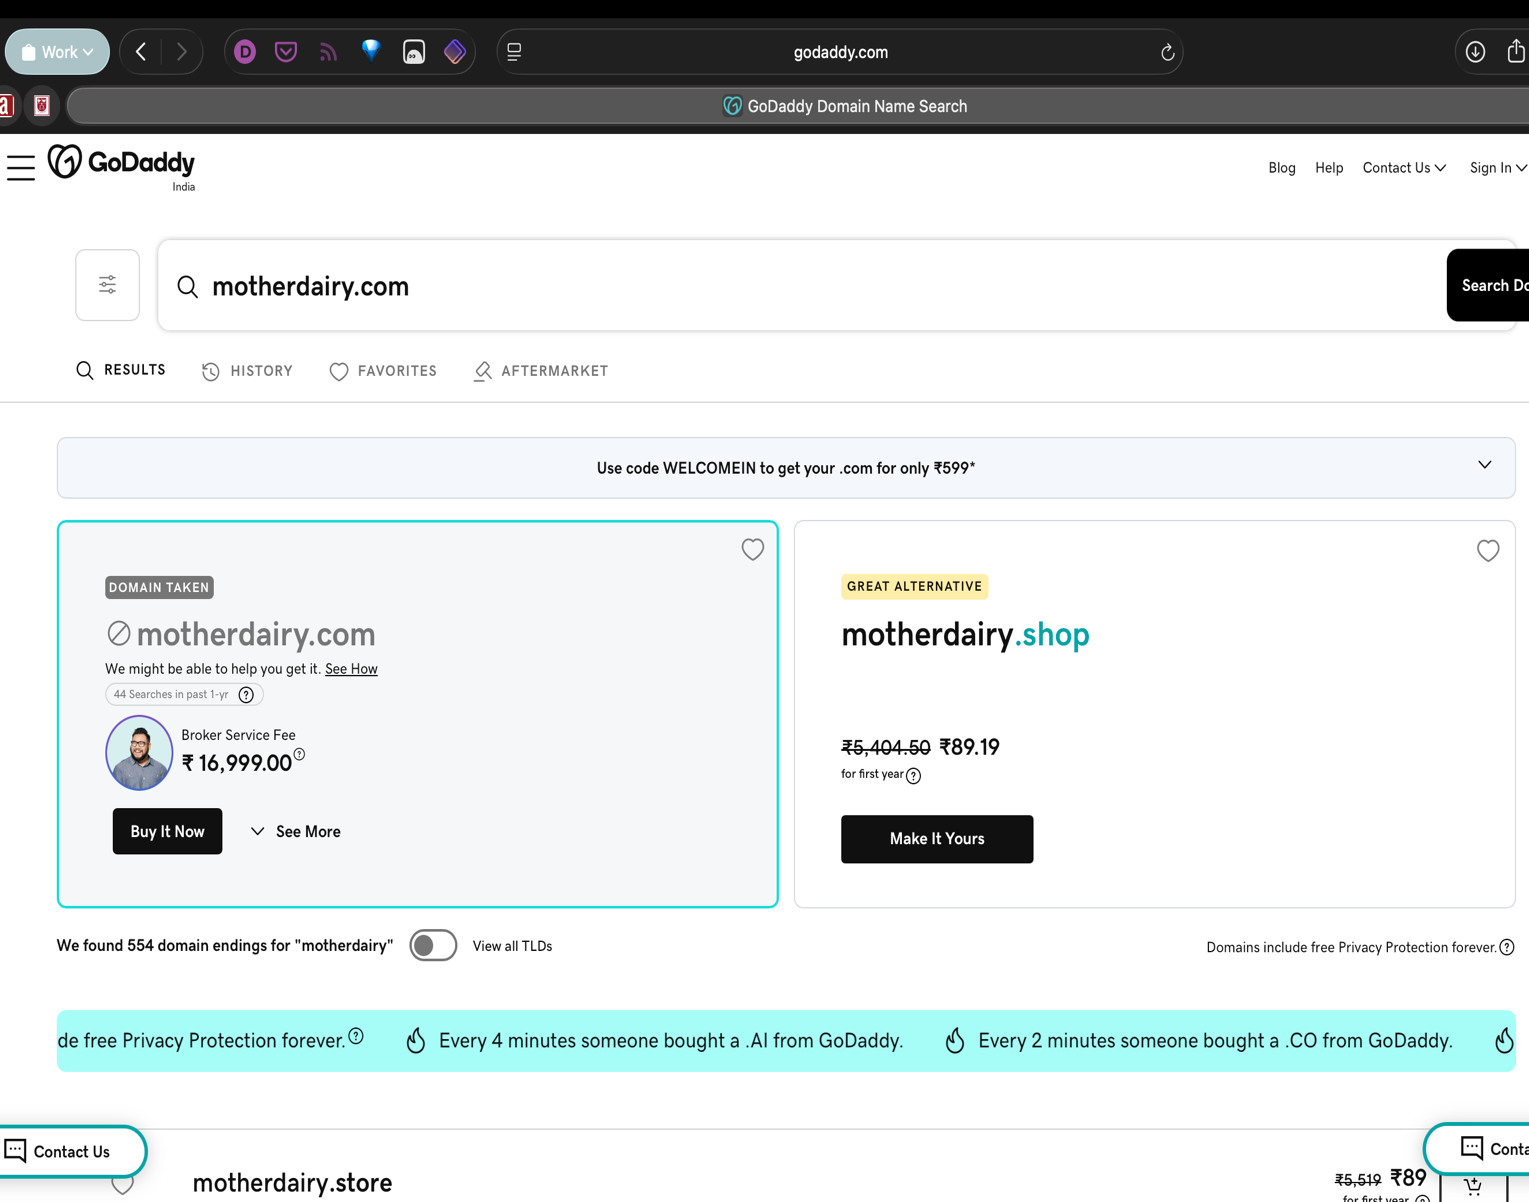The image size is (1529, 1202).
Task: Expand the Contact Us header dropdown
Action: coord(1404,168)
